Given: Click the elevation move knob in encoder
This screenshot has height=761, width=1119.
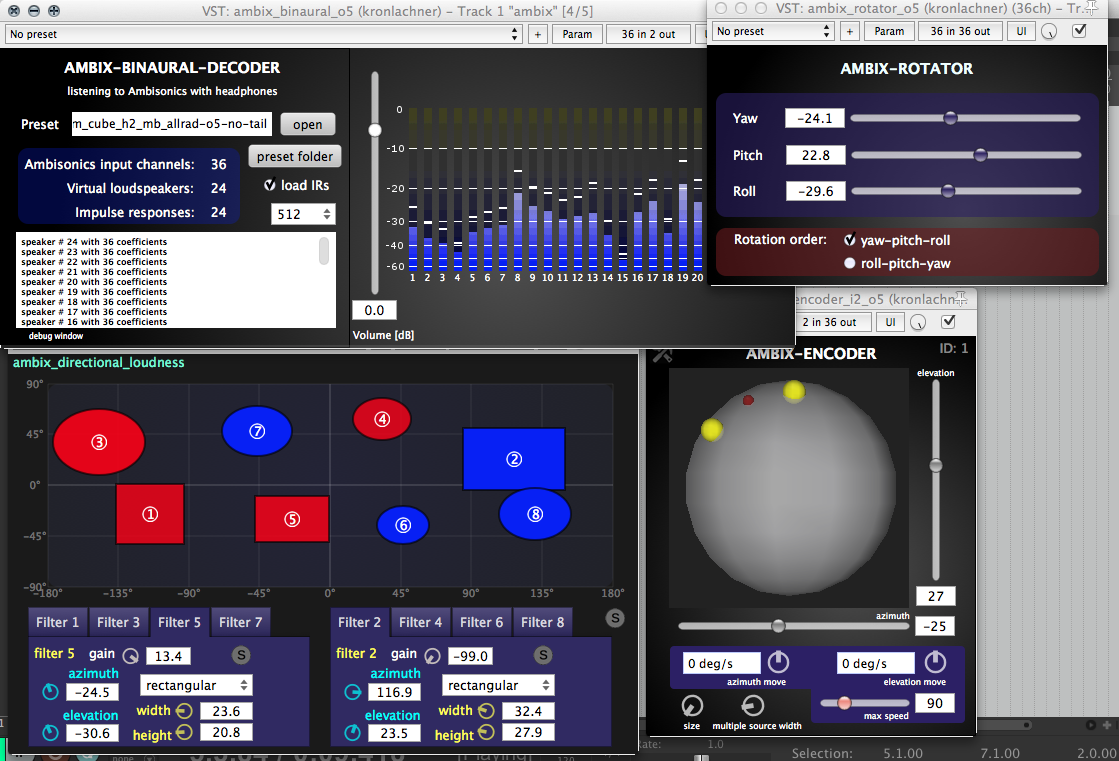Looking at the screenshot, I should (x=934, y=662).
